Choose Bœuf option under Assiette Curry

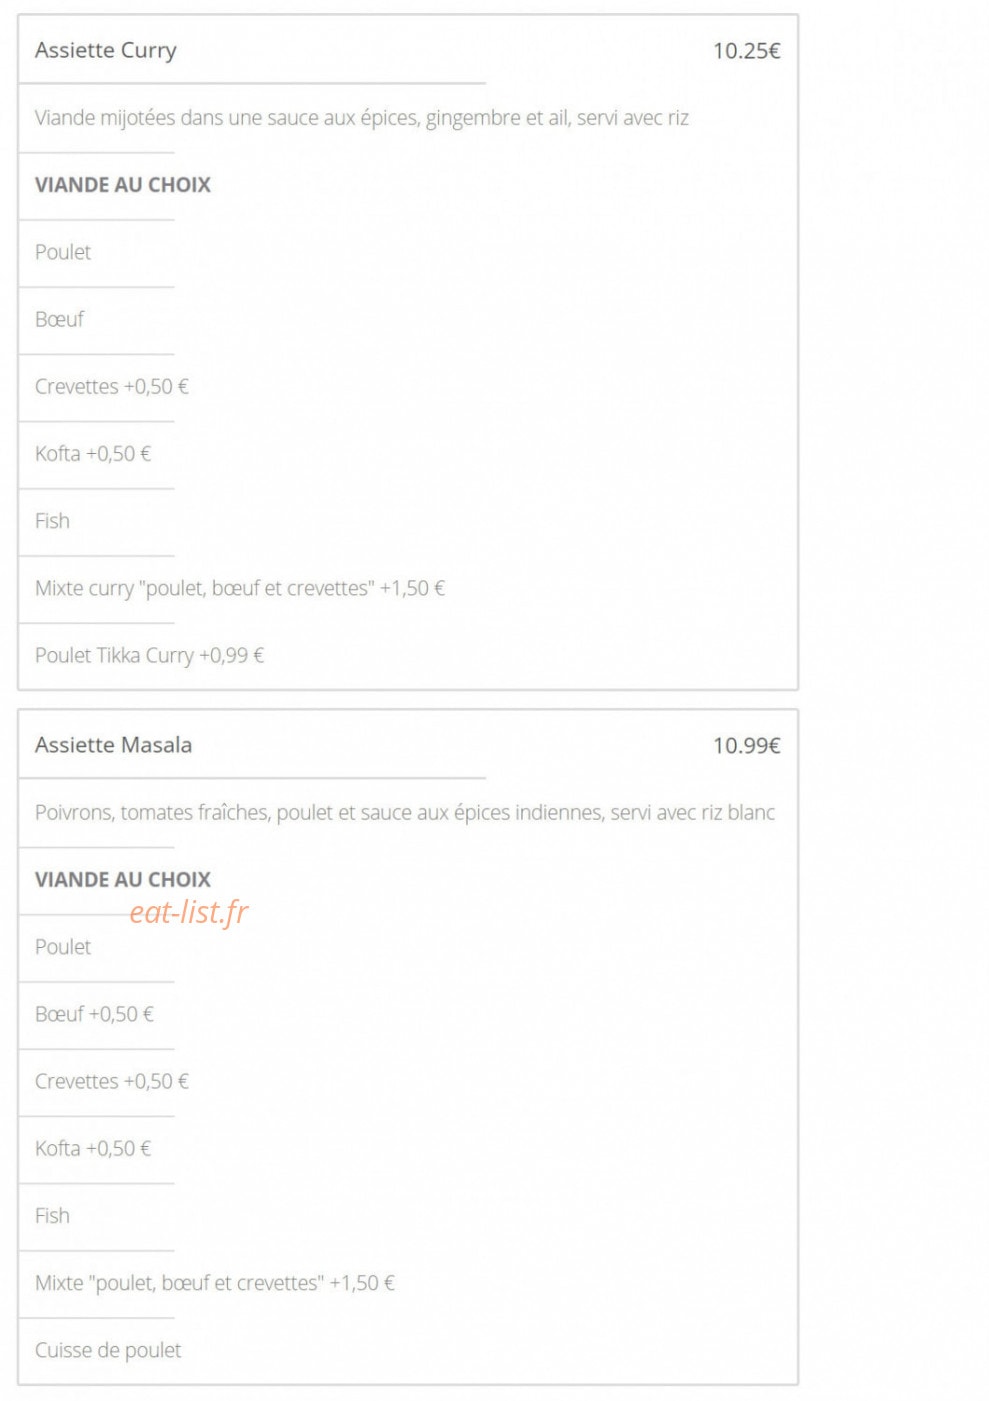pyautogui.click(x=59, y=319)
